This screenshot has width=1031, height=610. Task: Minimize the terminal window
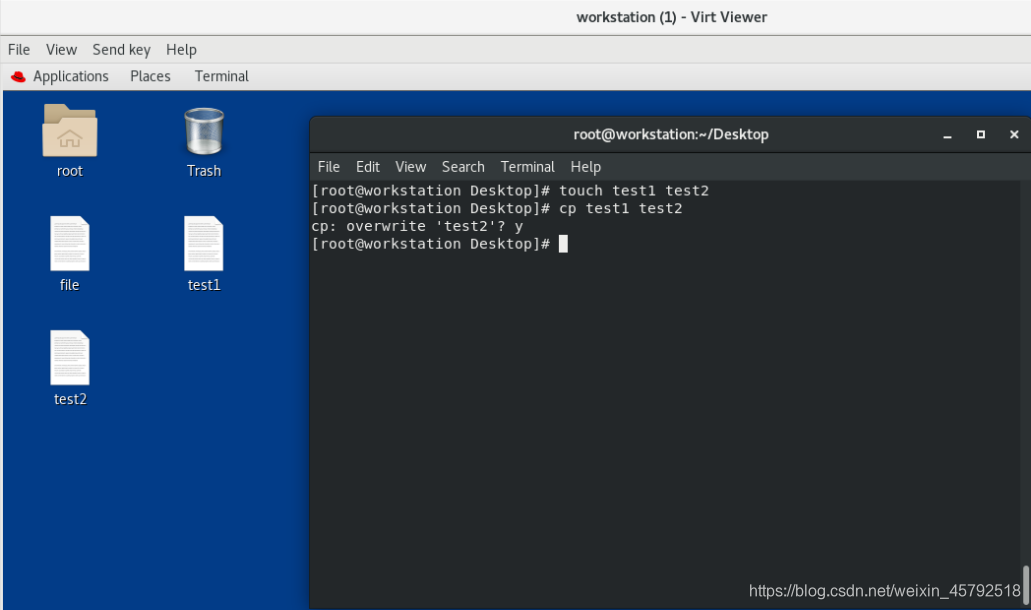click(x=947, y=135)
